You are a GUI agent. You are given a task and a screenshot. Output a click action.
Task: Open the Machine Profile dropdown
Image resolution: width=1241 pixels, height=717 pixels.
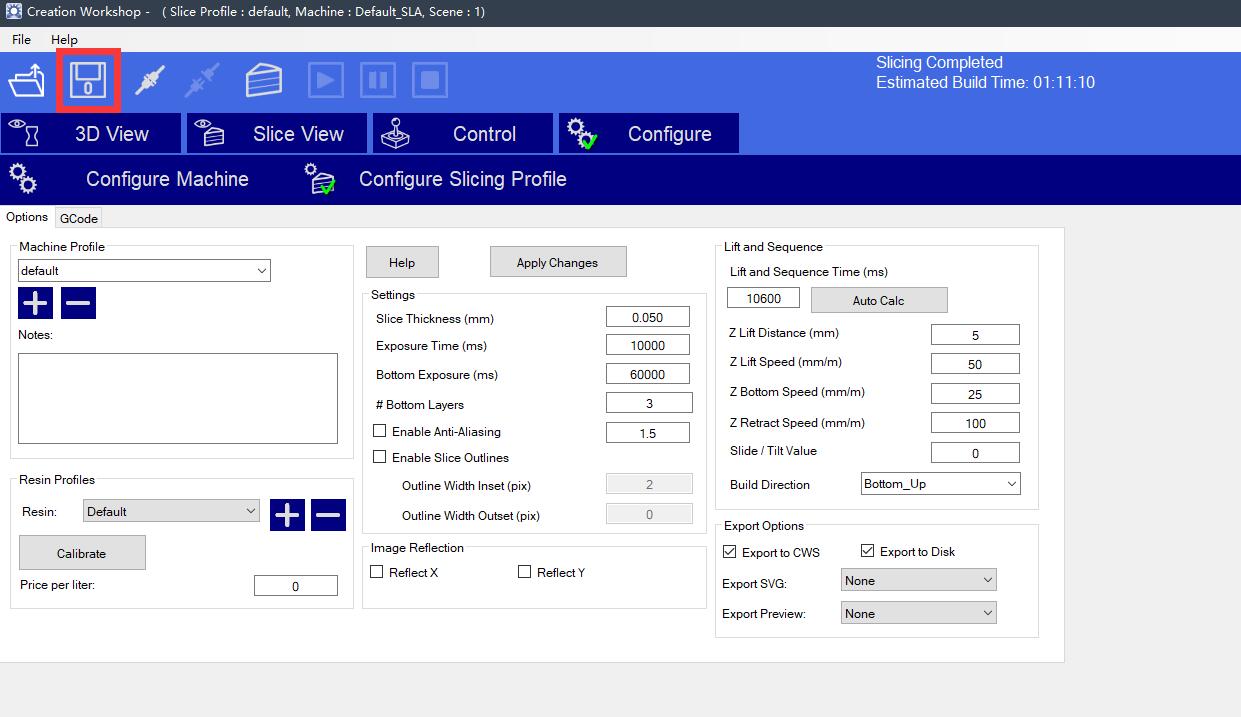tap(144, 270)
